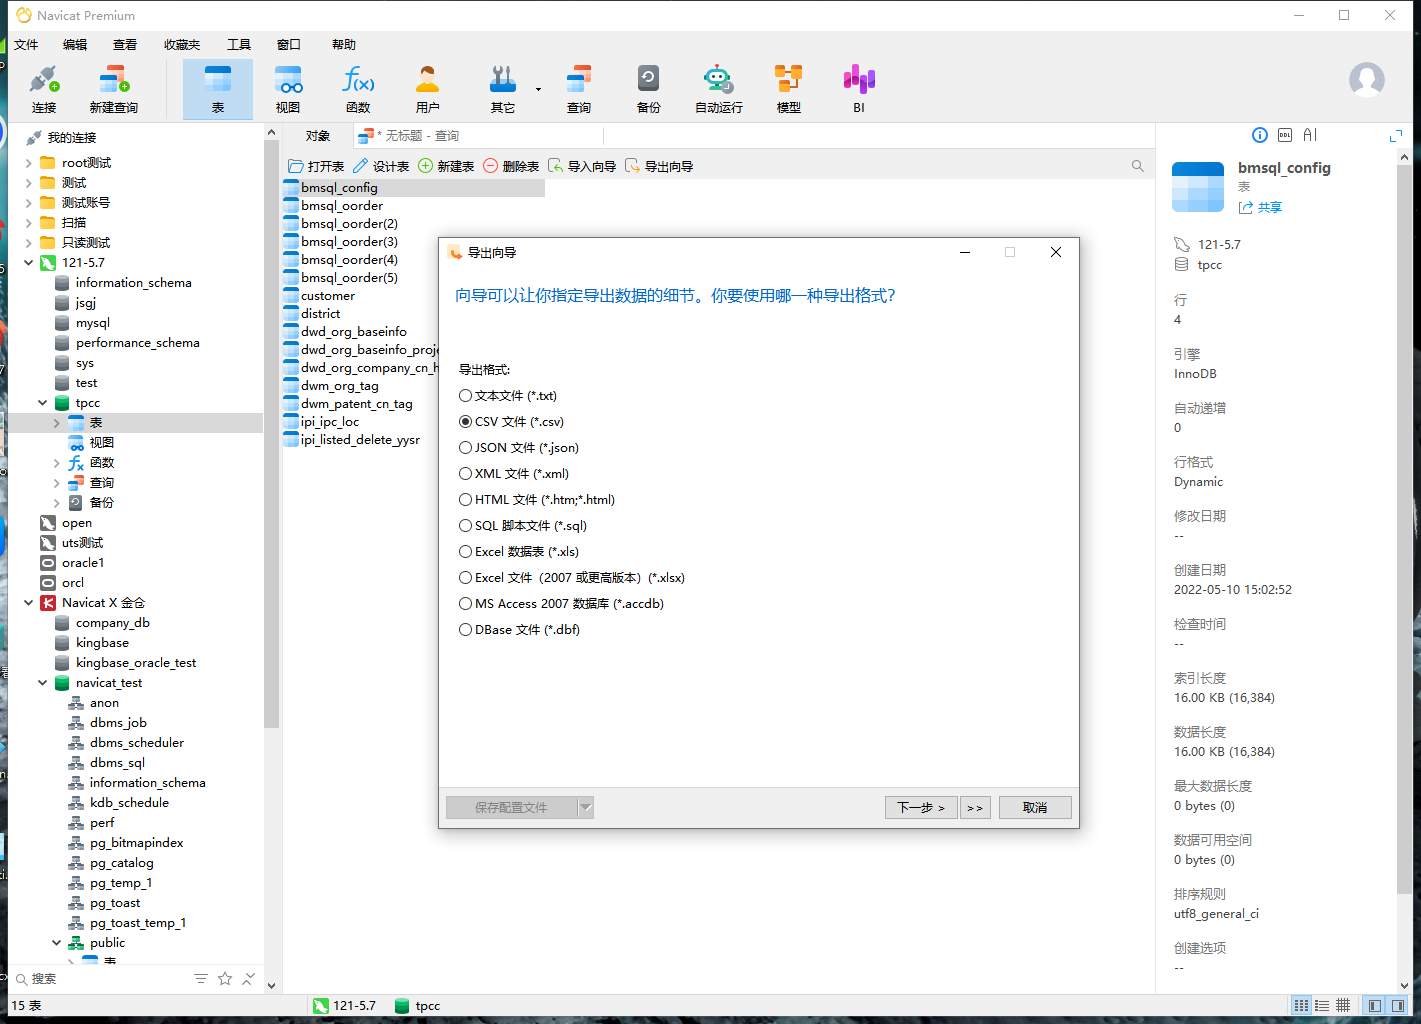Open the BI toolbar icon
The width and height of the screenshot is (1421, 1024).
[x=859, y=89]
